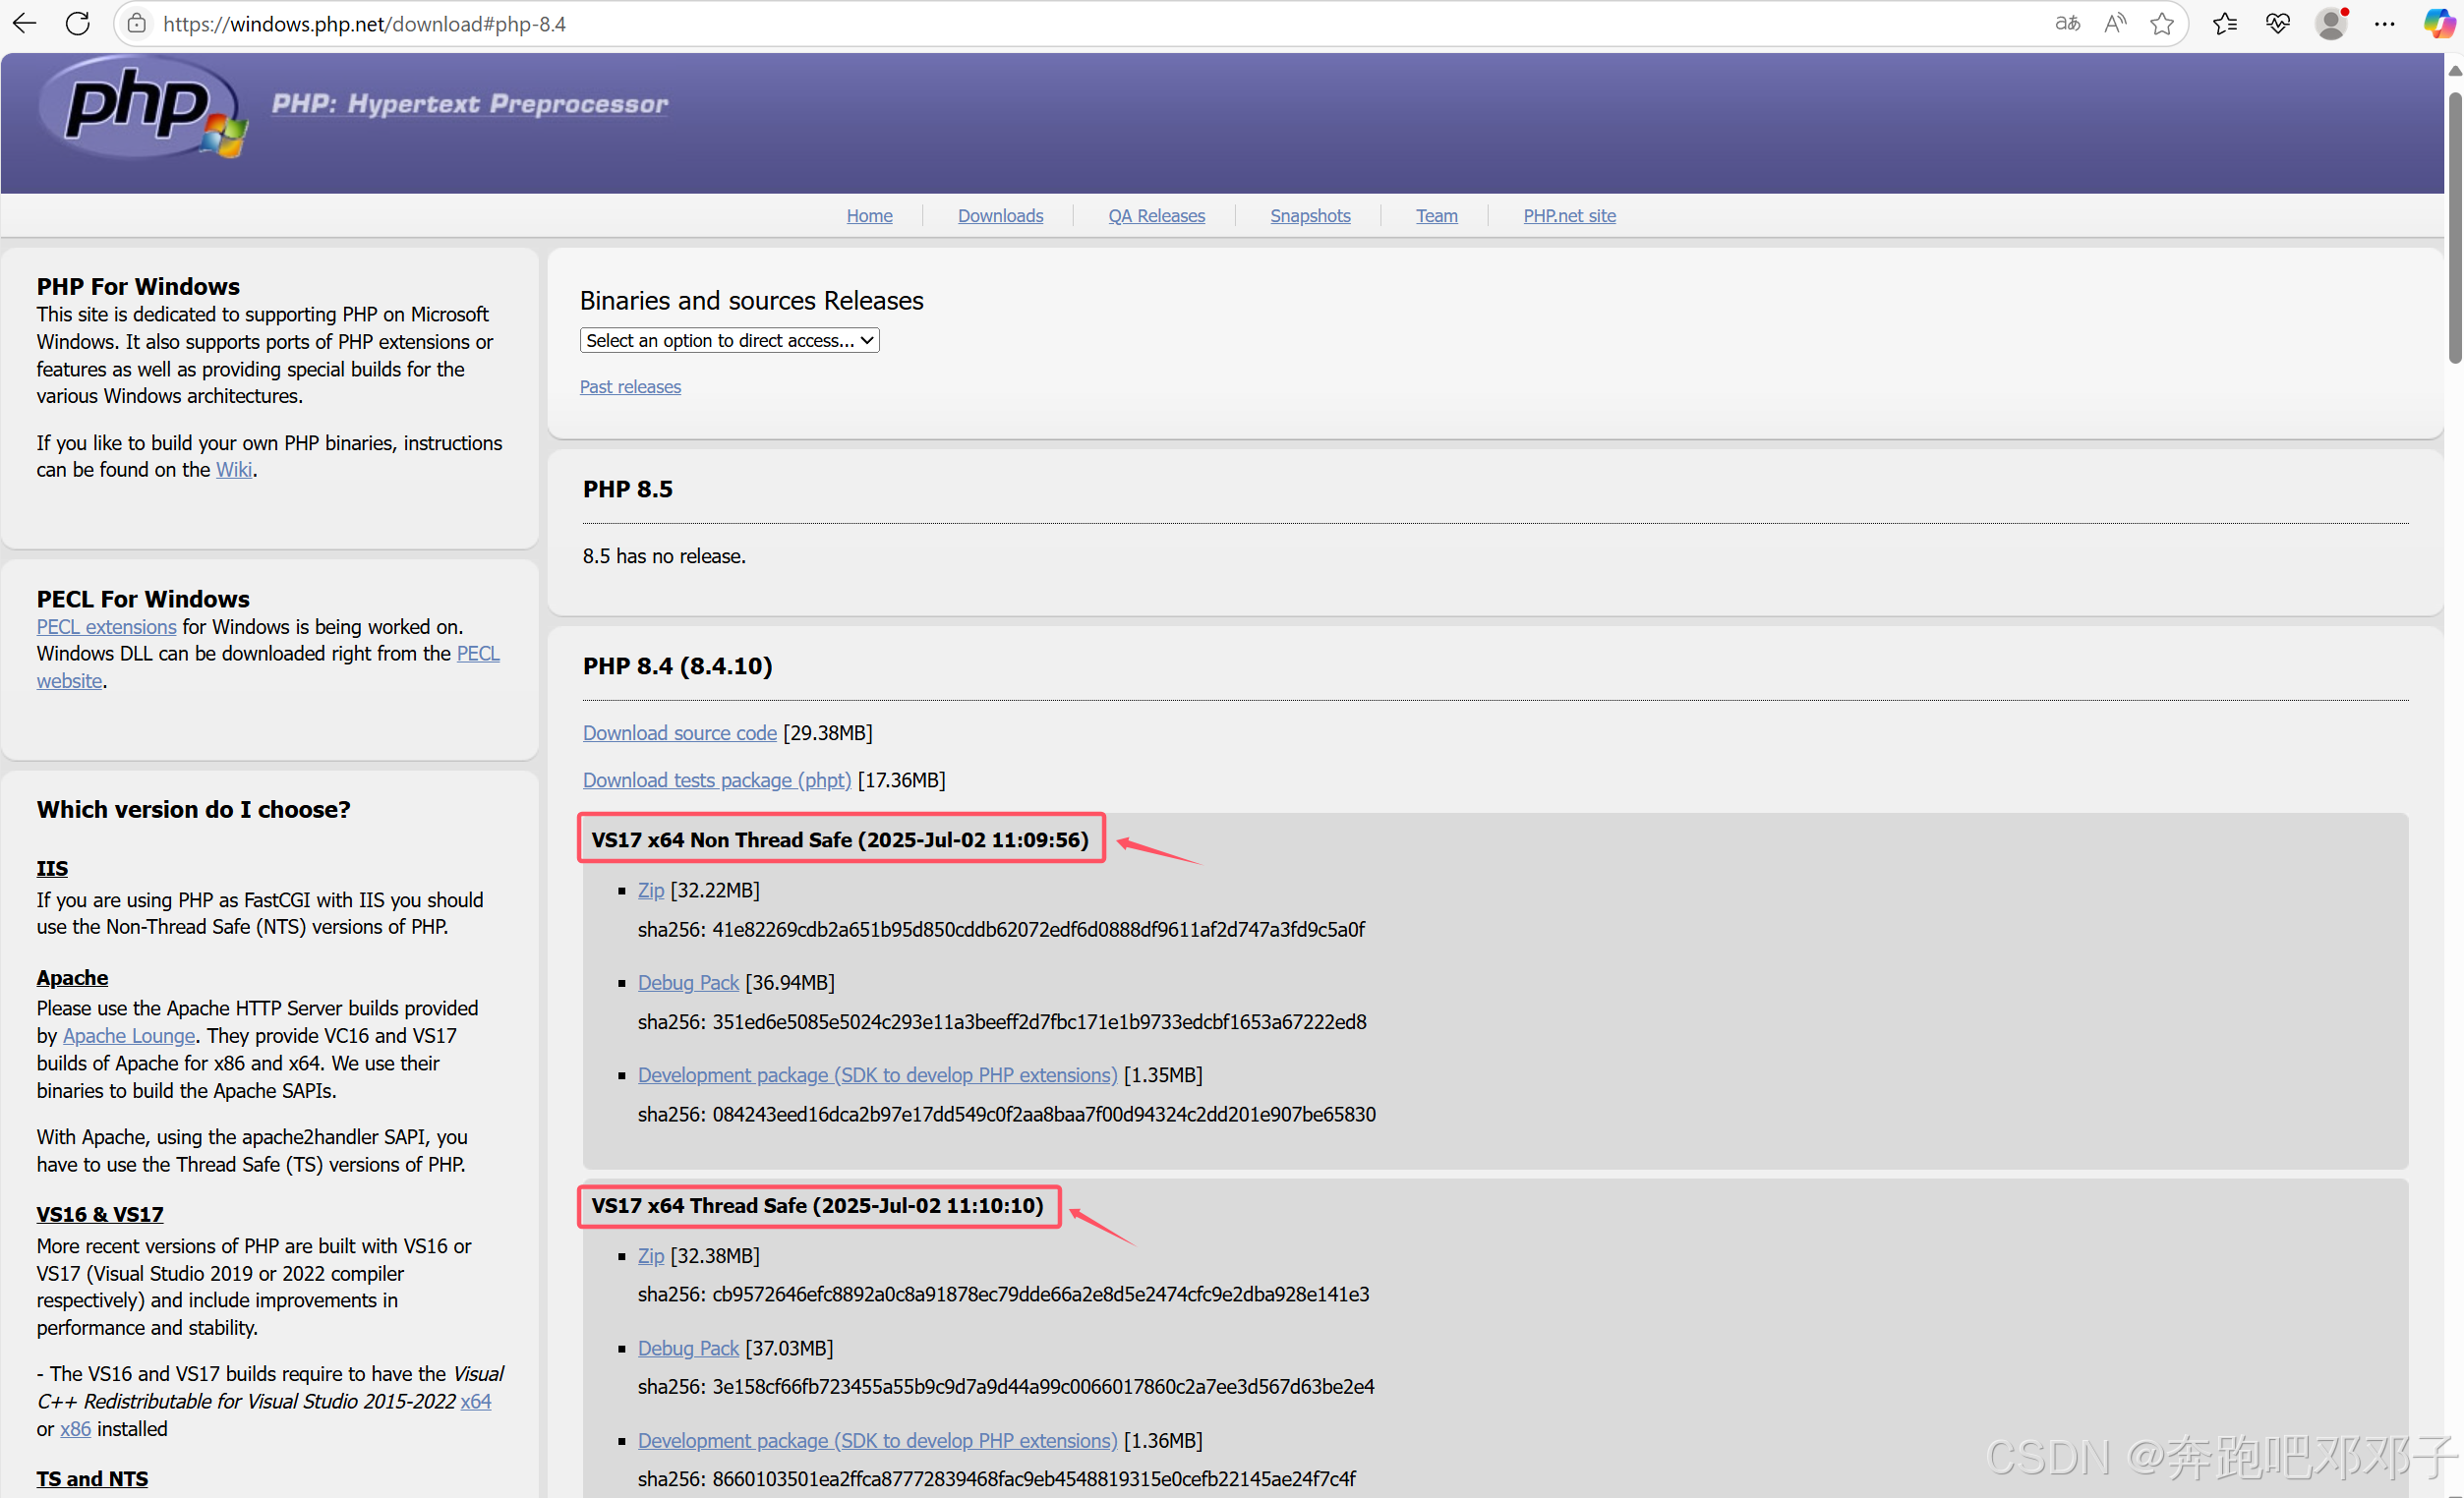Click the 'Which version do I choose?' heading
The width and height of the screenshot is (2464, 1498).
click(x=194, y=809)
